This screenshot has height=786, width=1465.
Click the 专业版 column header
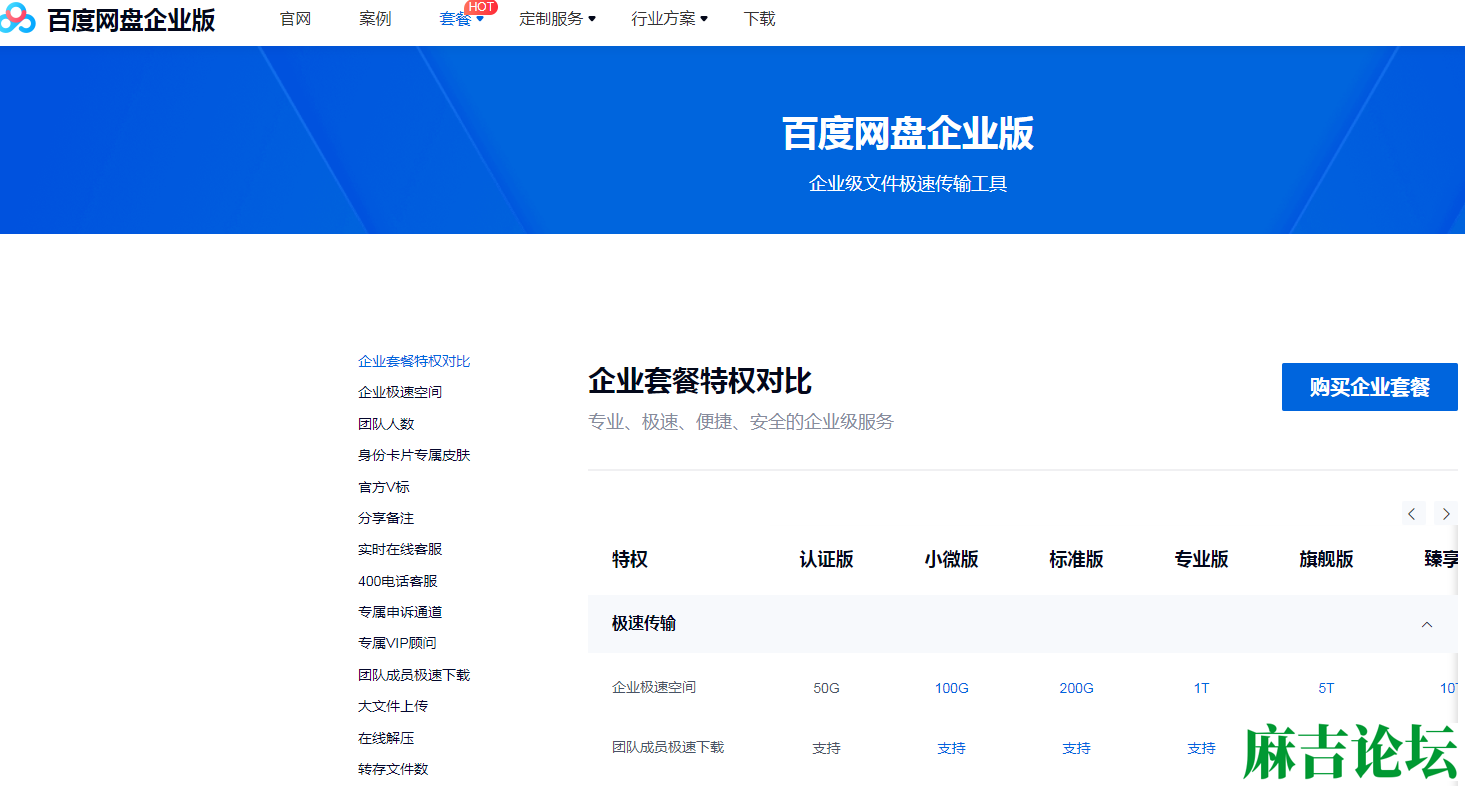[x=1201, y=559]
